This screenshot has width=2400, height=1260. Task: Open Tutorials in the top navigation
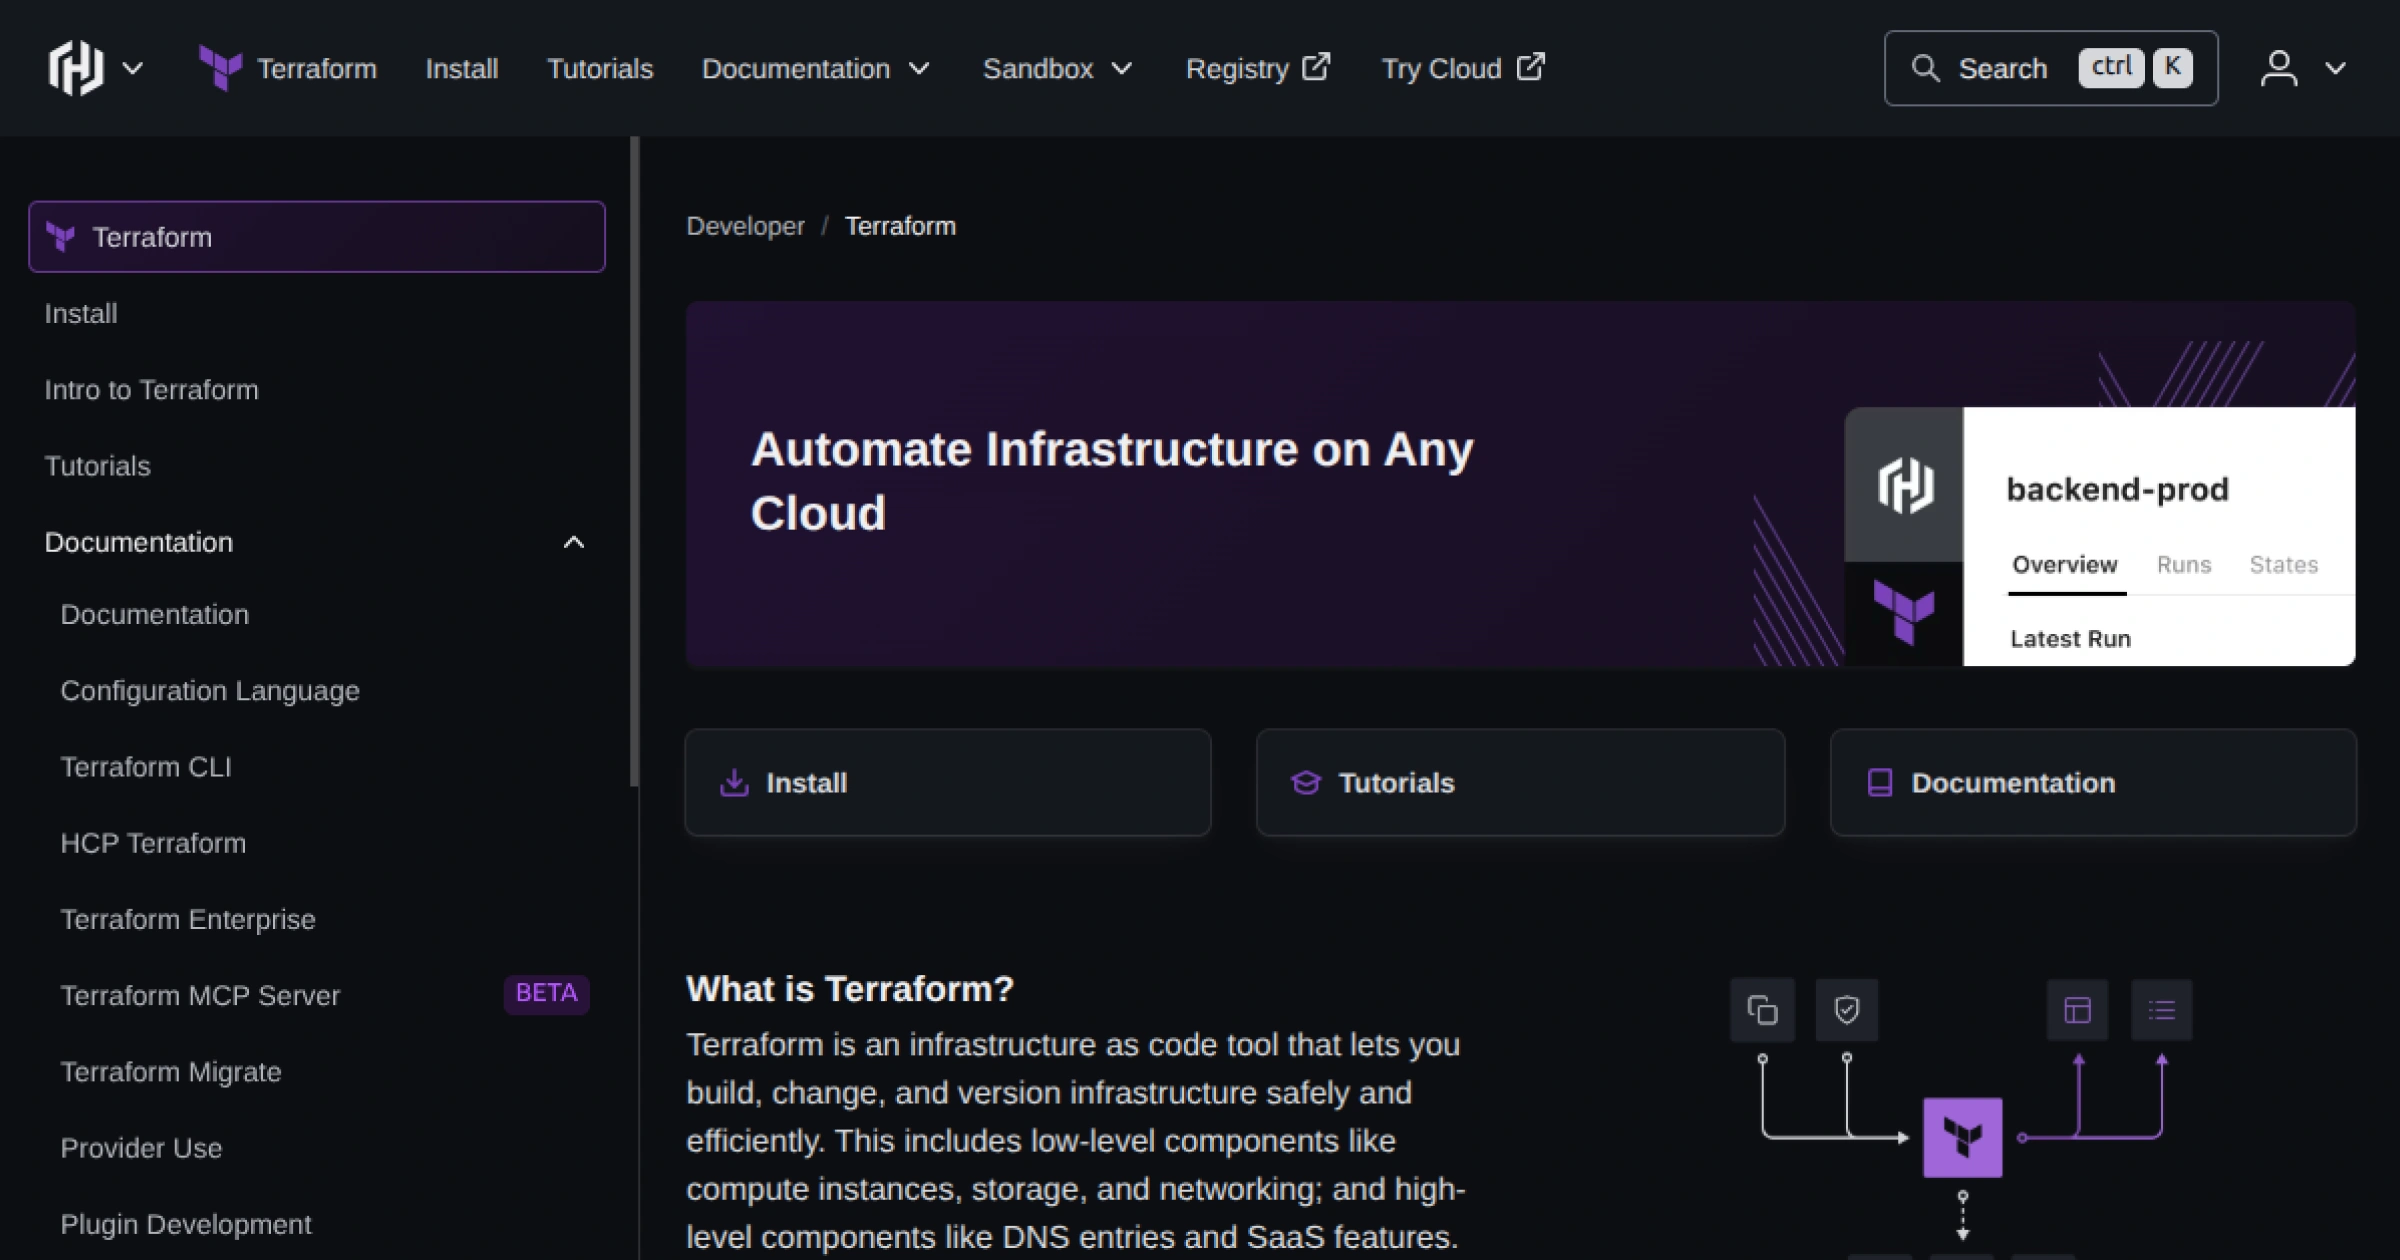point(599,68)
